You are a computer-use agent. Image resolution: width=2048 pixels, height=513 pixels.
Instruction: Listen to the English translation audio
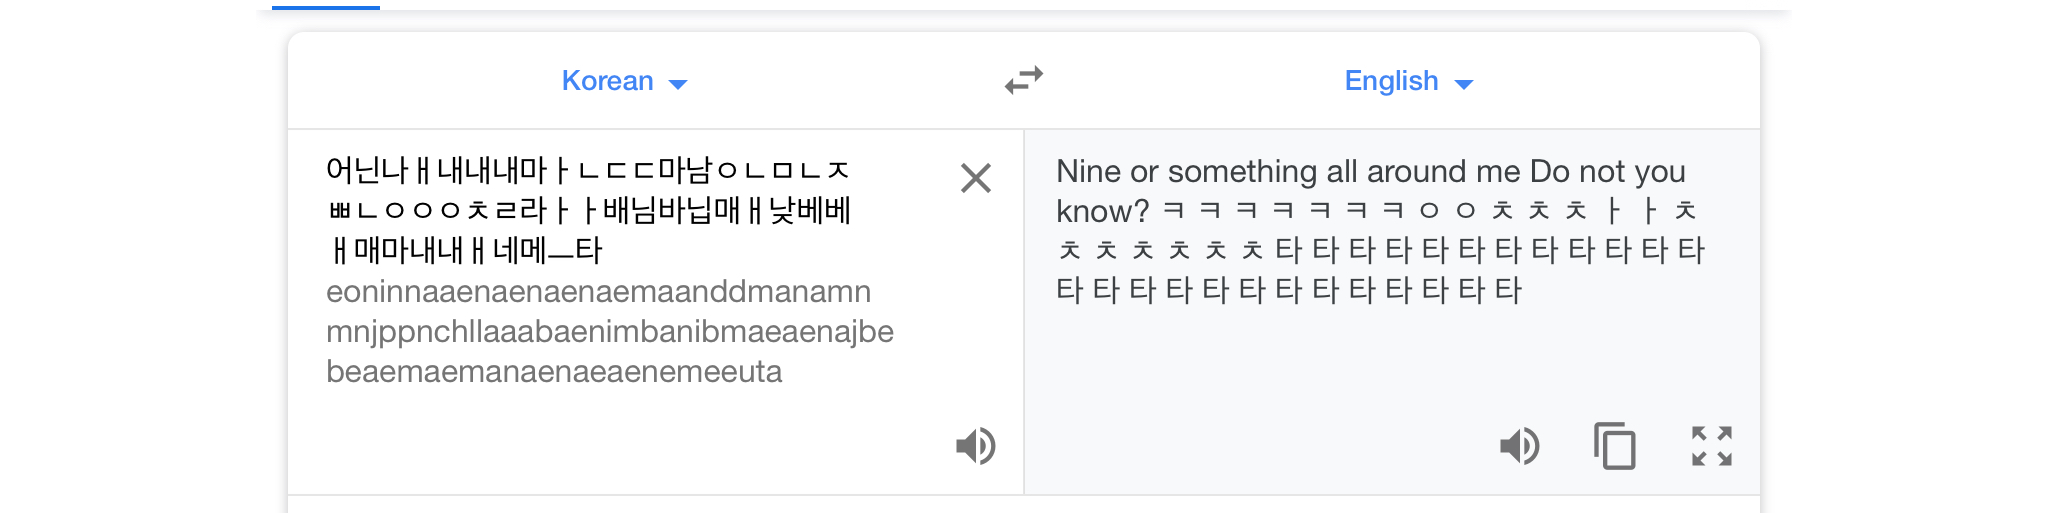click(1519, 446)
